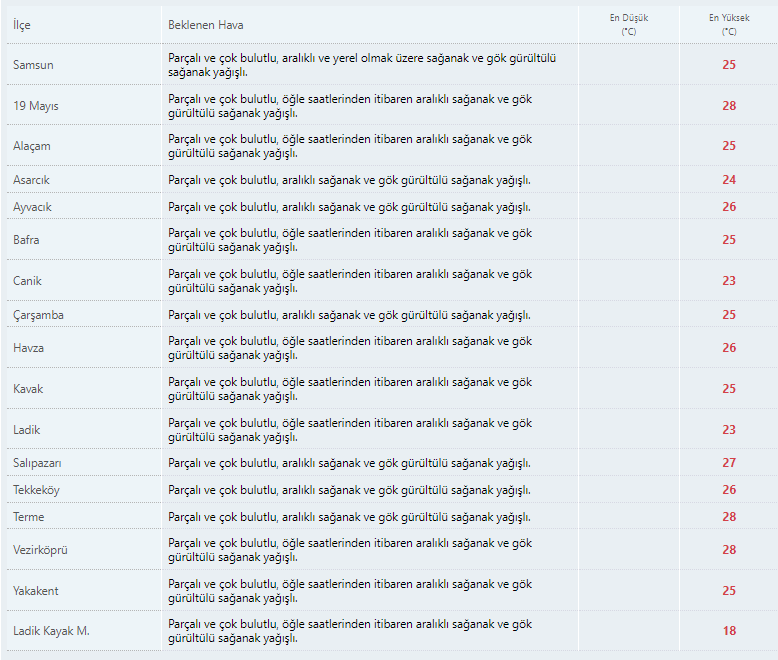Click Kavak's highest temperature 25
The image size is (778, 660).
pos(729,389)
